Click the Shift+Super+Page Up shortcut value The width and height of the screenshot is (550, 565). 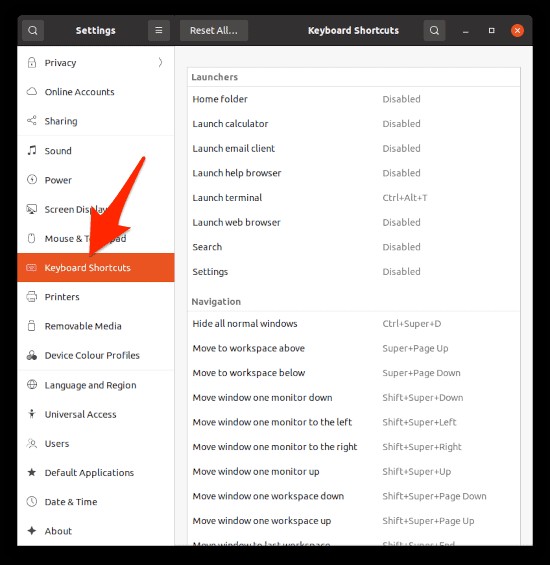(428, 521)
